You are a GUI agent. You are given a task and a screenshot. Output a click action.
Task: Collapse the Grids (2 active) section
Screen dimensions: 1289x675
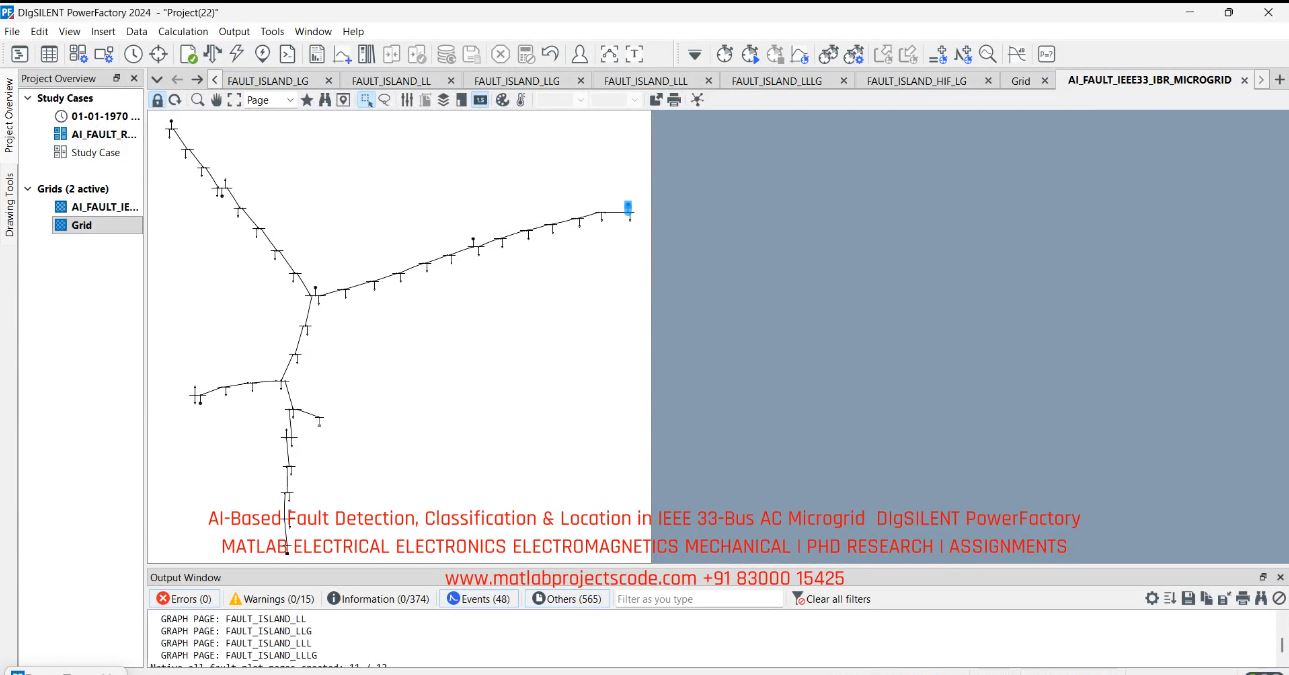[27, 188]
